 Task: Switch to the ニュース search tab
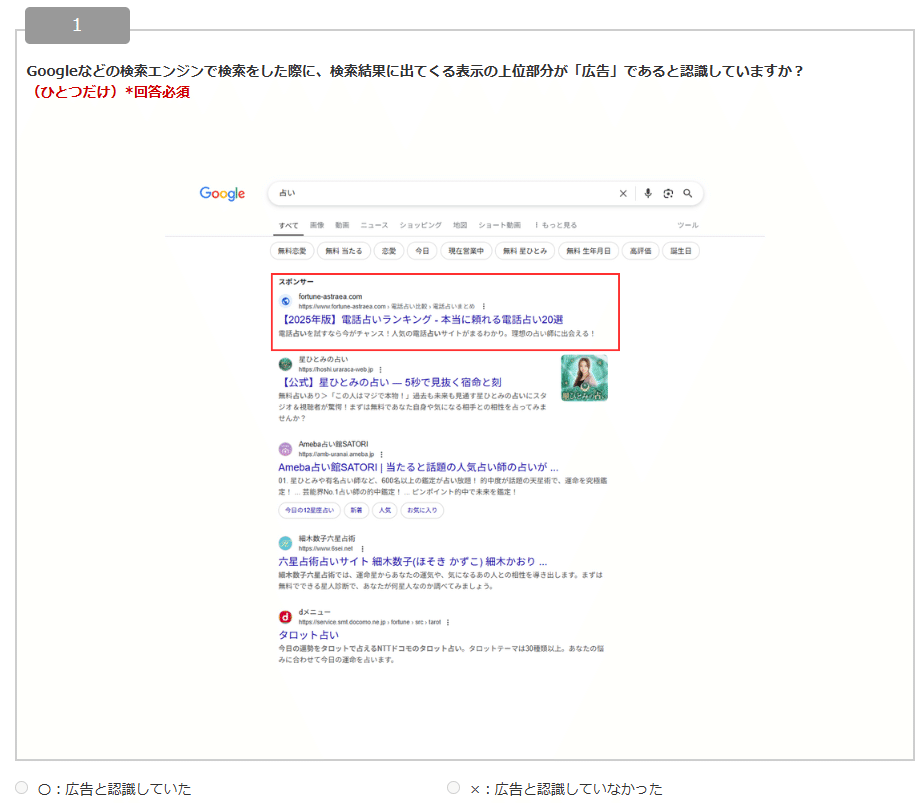tap(374, 225)
